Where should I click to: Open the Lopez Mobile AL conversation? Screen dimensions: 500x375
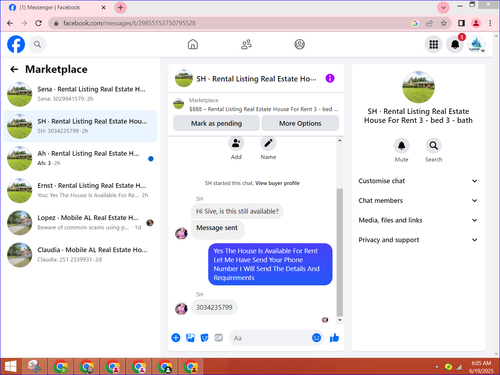[80, 223]
